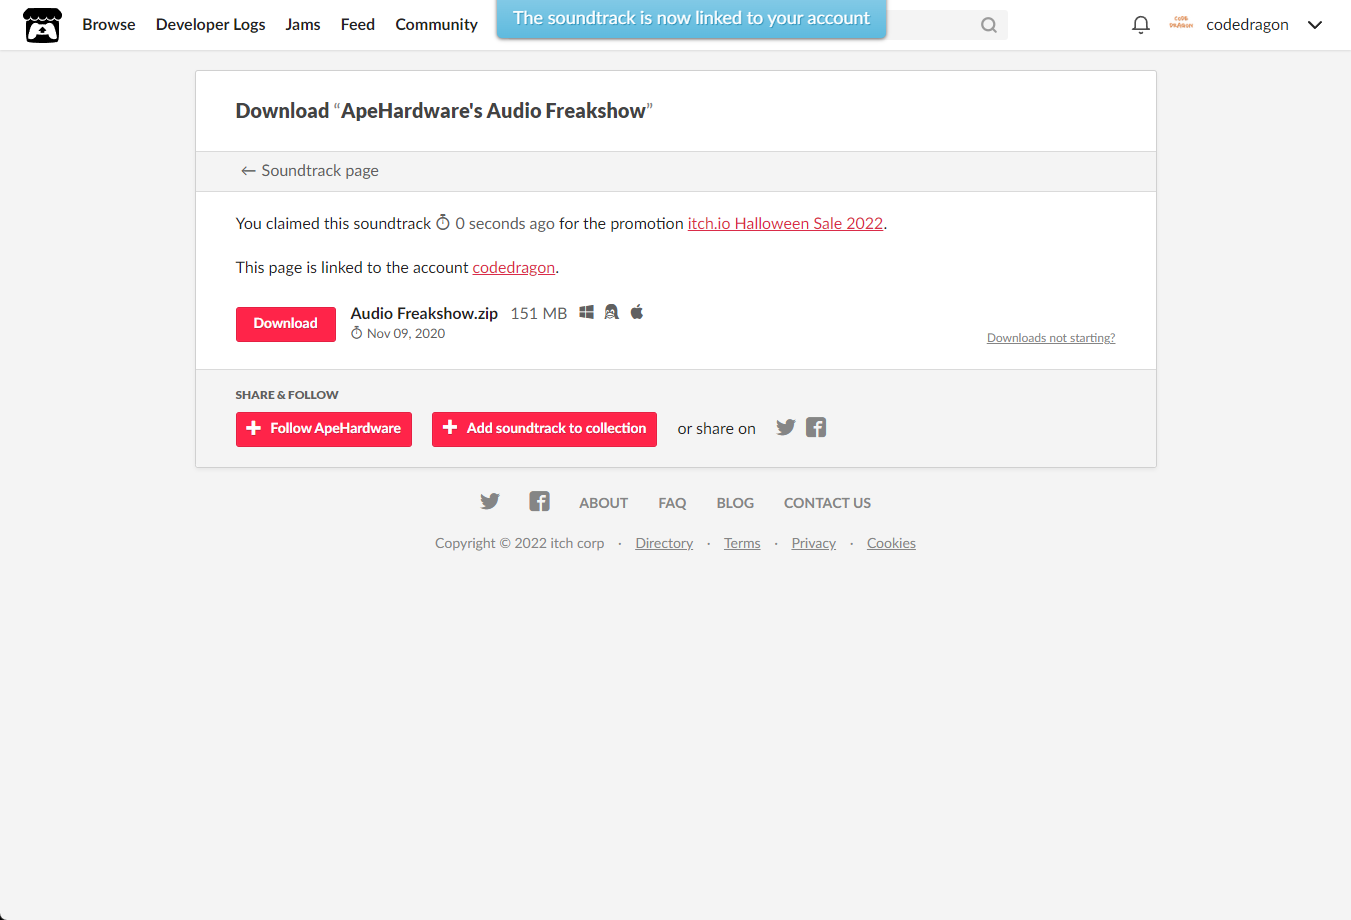This screenshot has height=920, width=1351.
Task: Open the footer Facebook icon
Action: click(539, 501)
